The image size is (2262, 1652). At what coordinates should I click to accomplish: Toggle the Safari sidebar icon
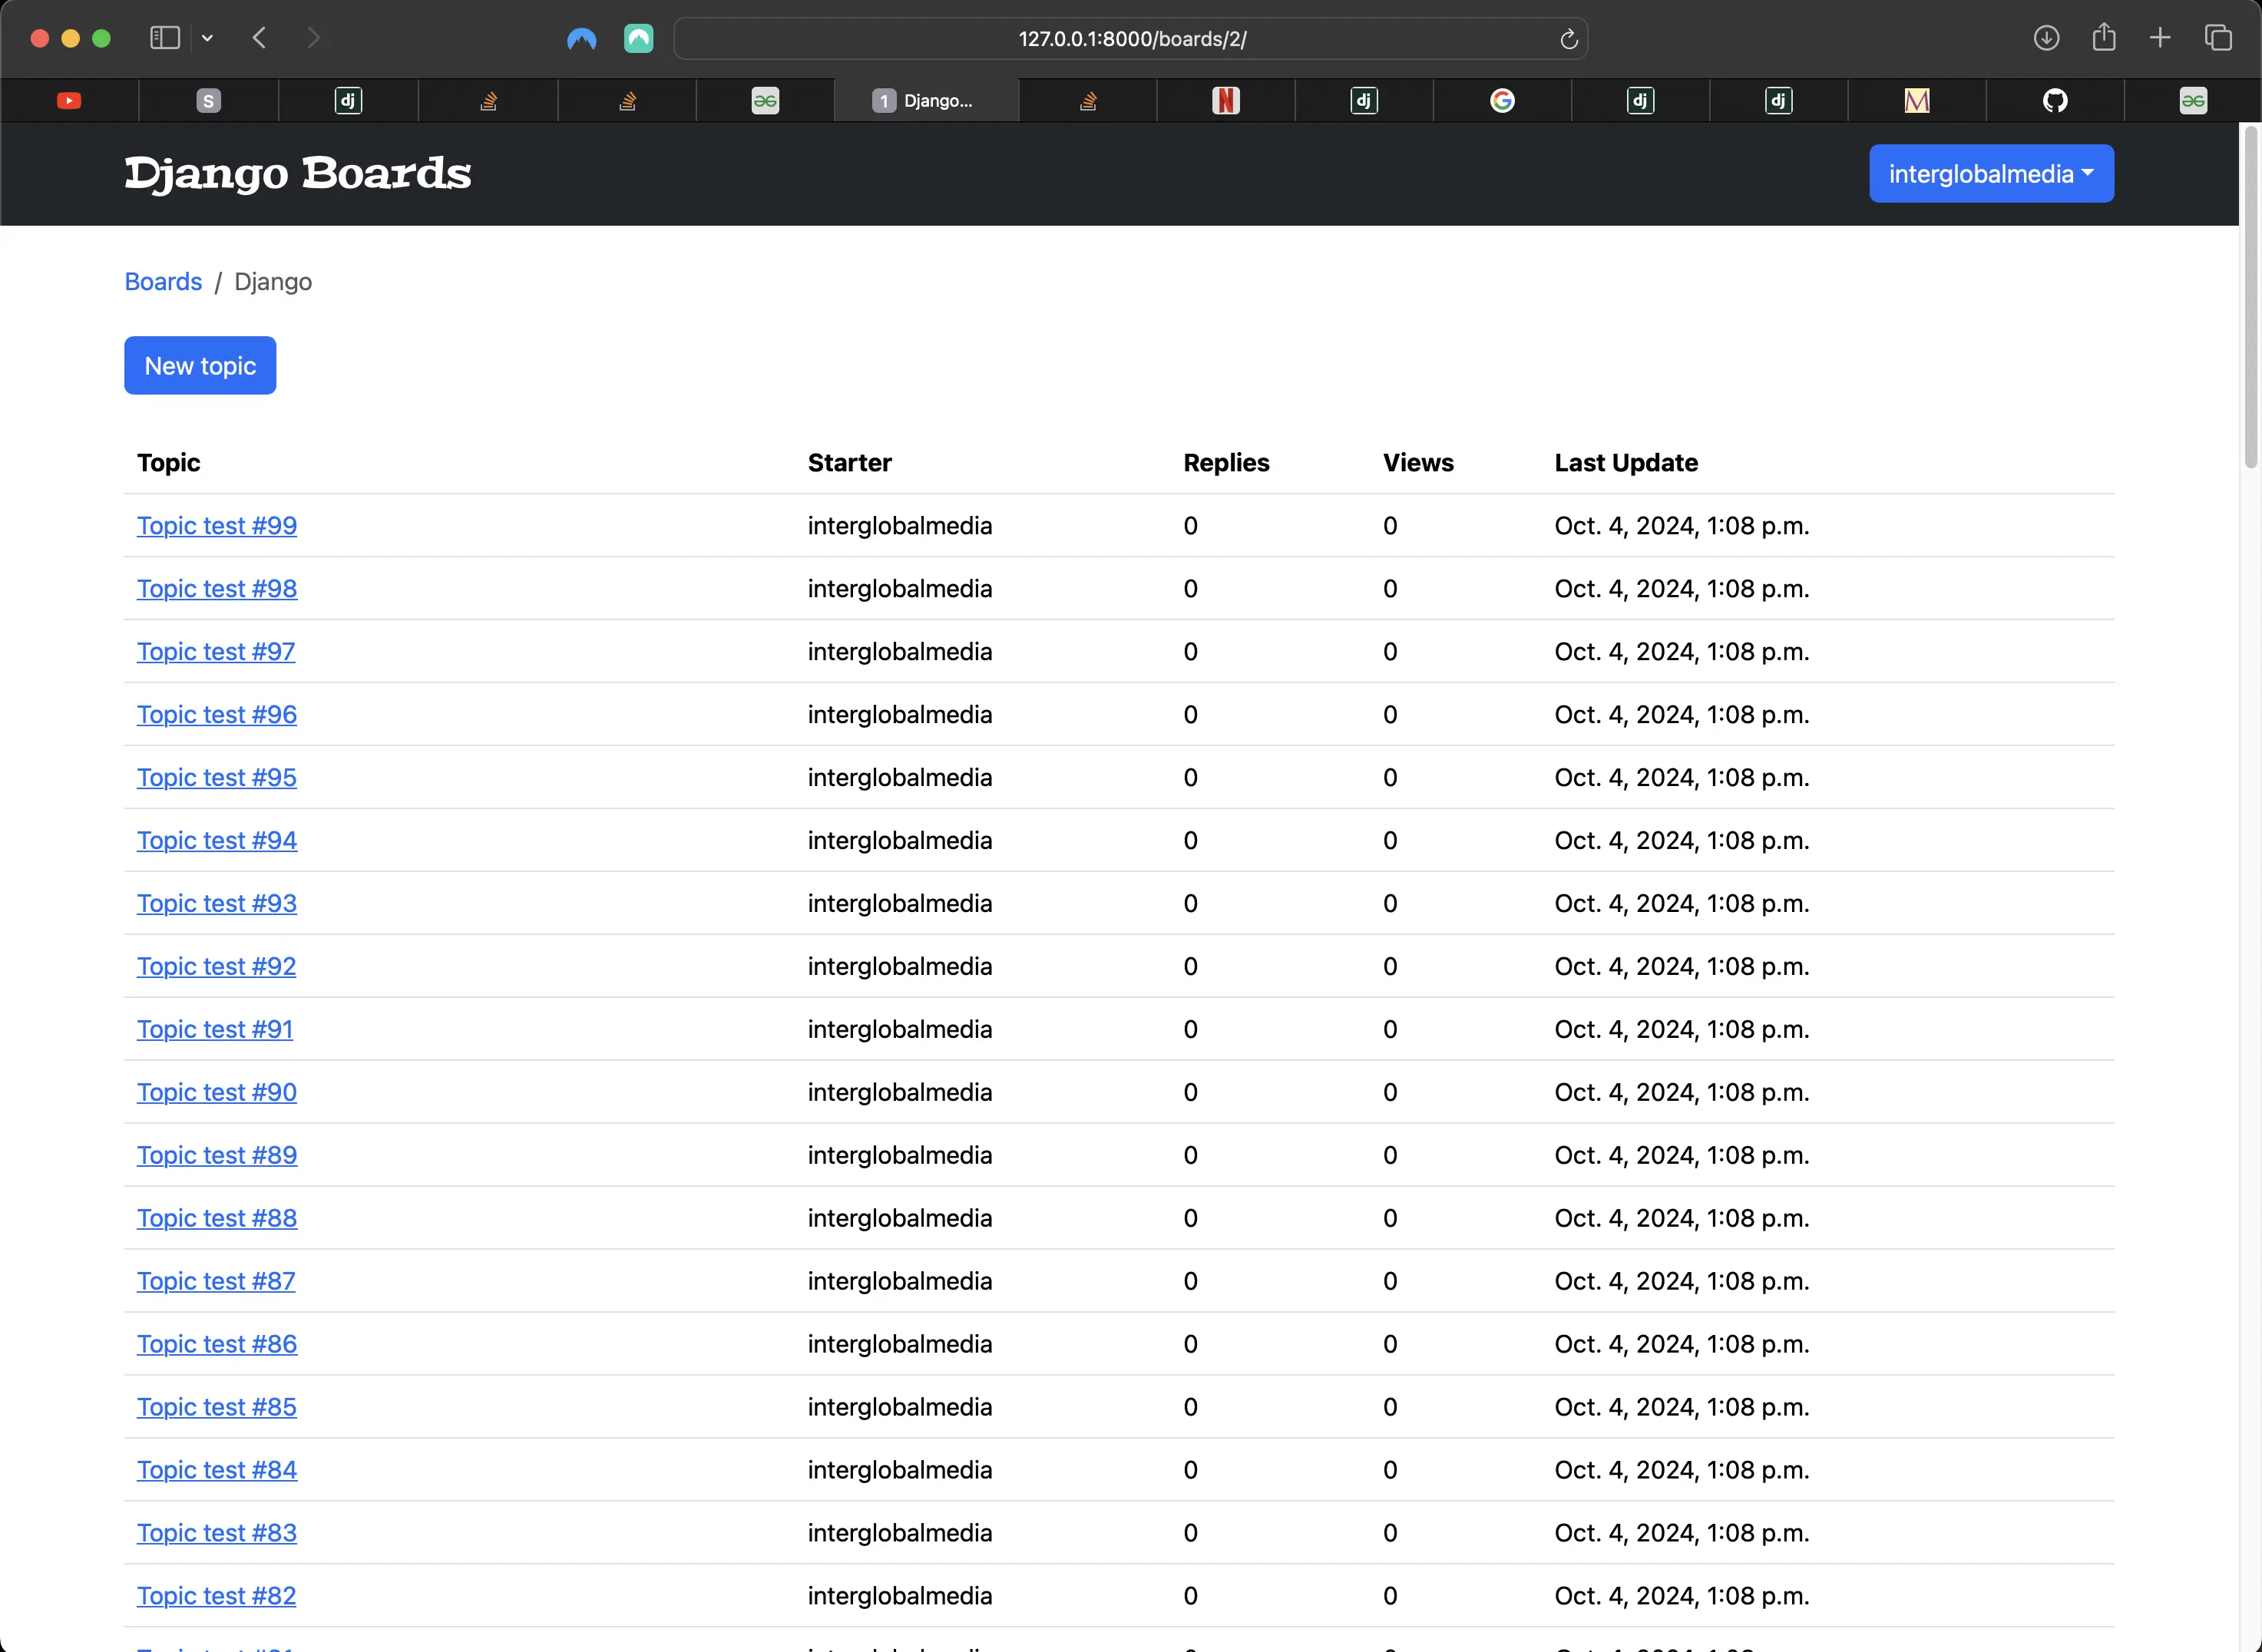click(x=164, y=38)
